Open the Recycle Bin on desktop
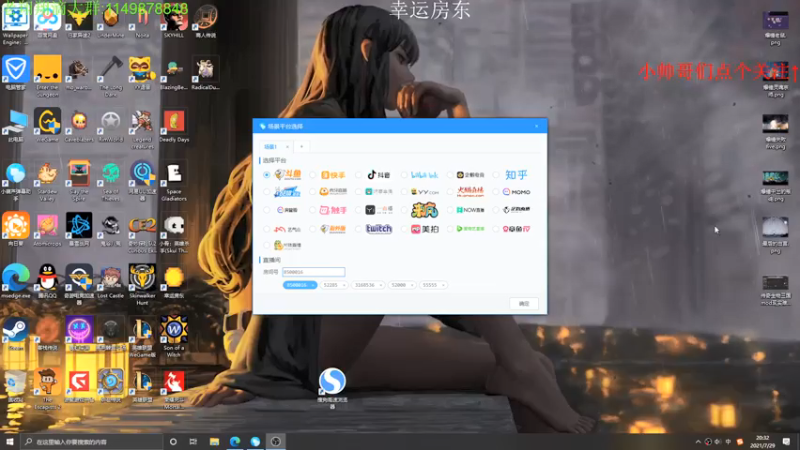The image size is (800, 450). click(15, 386)
